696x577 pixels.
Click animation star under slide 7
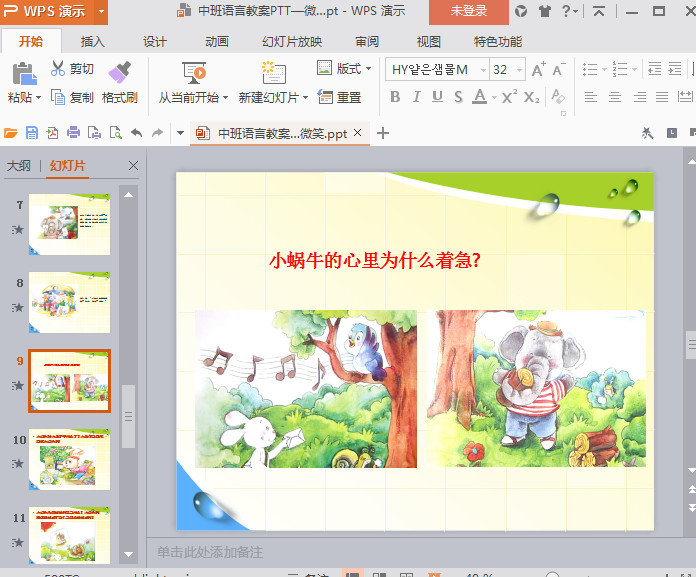click(x=17, y=229)
